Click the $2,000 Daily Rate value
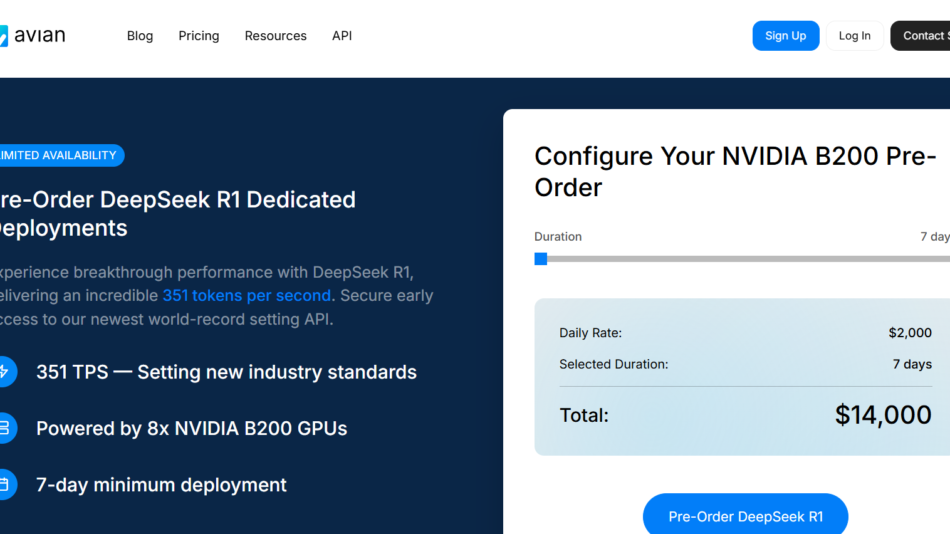Viewport: 950px width, 534px height. [909, 333]
